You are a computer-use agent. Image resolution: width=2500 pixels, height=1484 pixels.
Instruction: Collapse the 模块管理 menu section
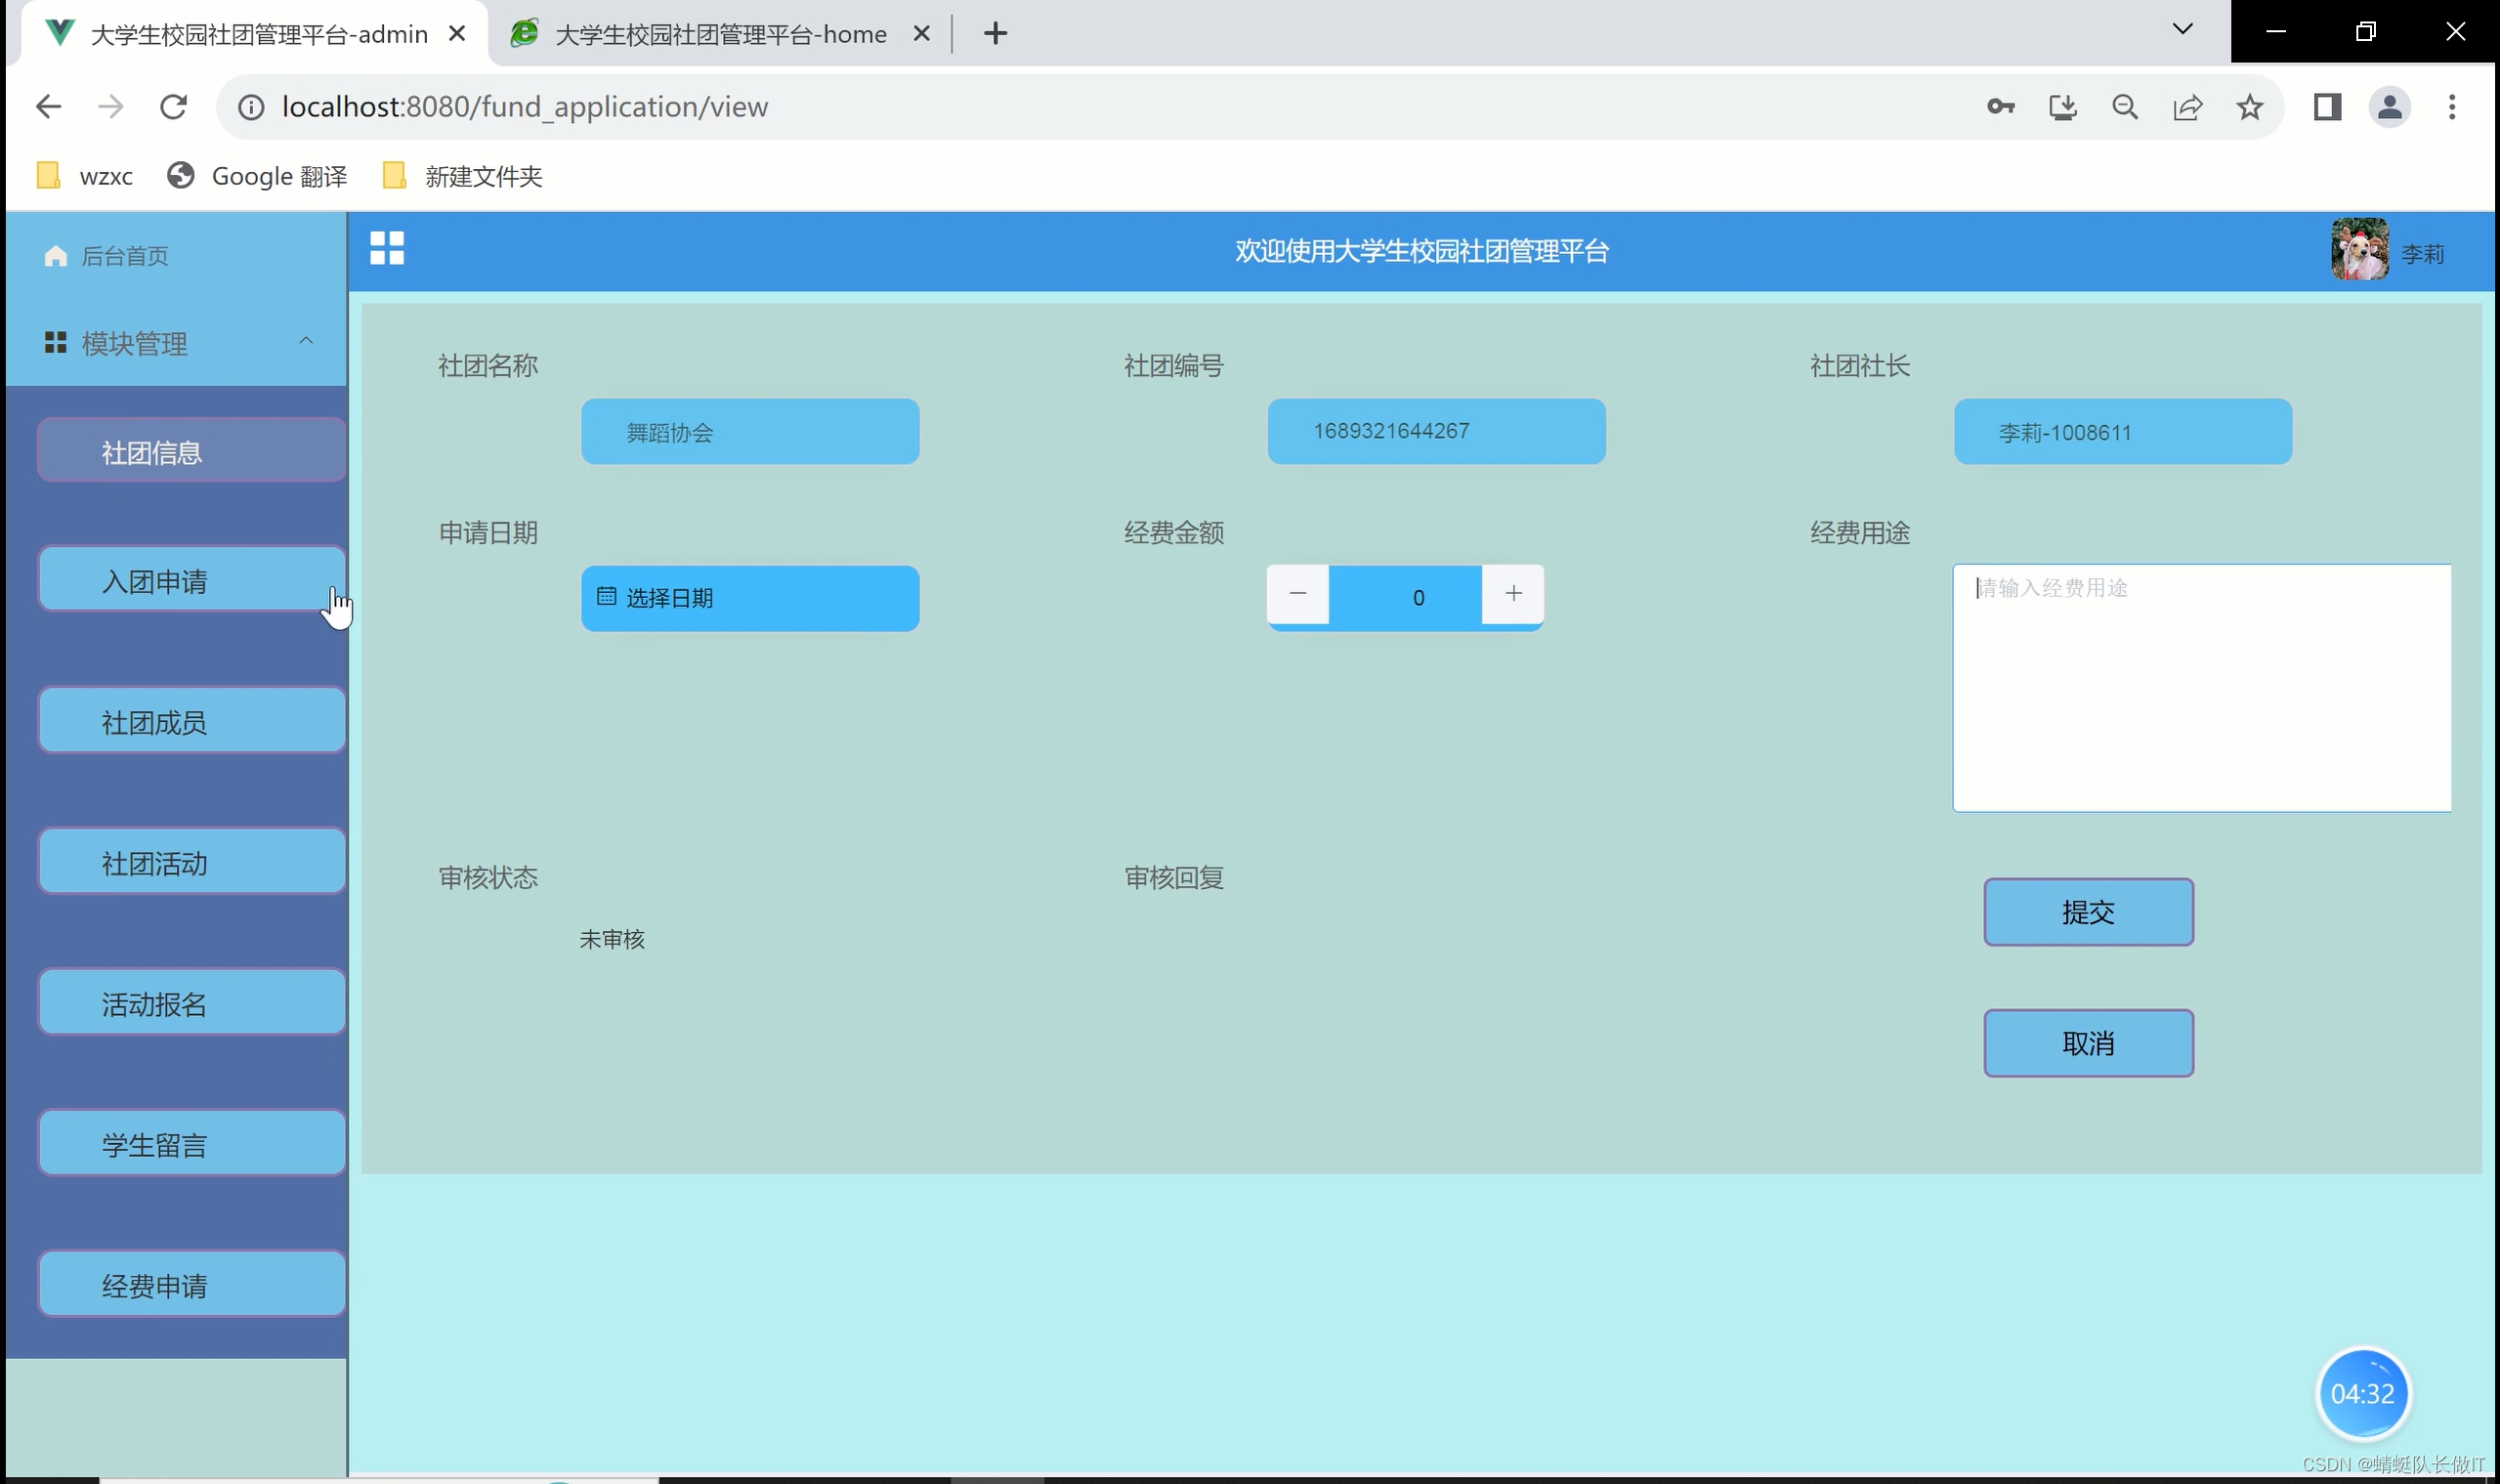tap(306, 342)
